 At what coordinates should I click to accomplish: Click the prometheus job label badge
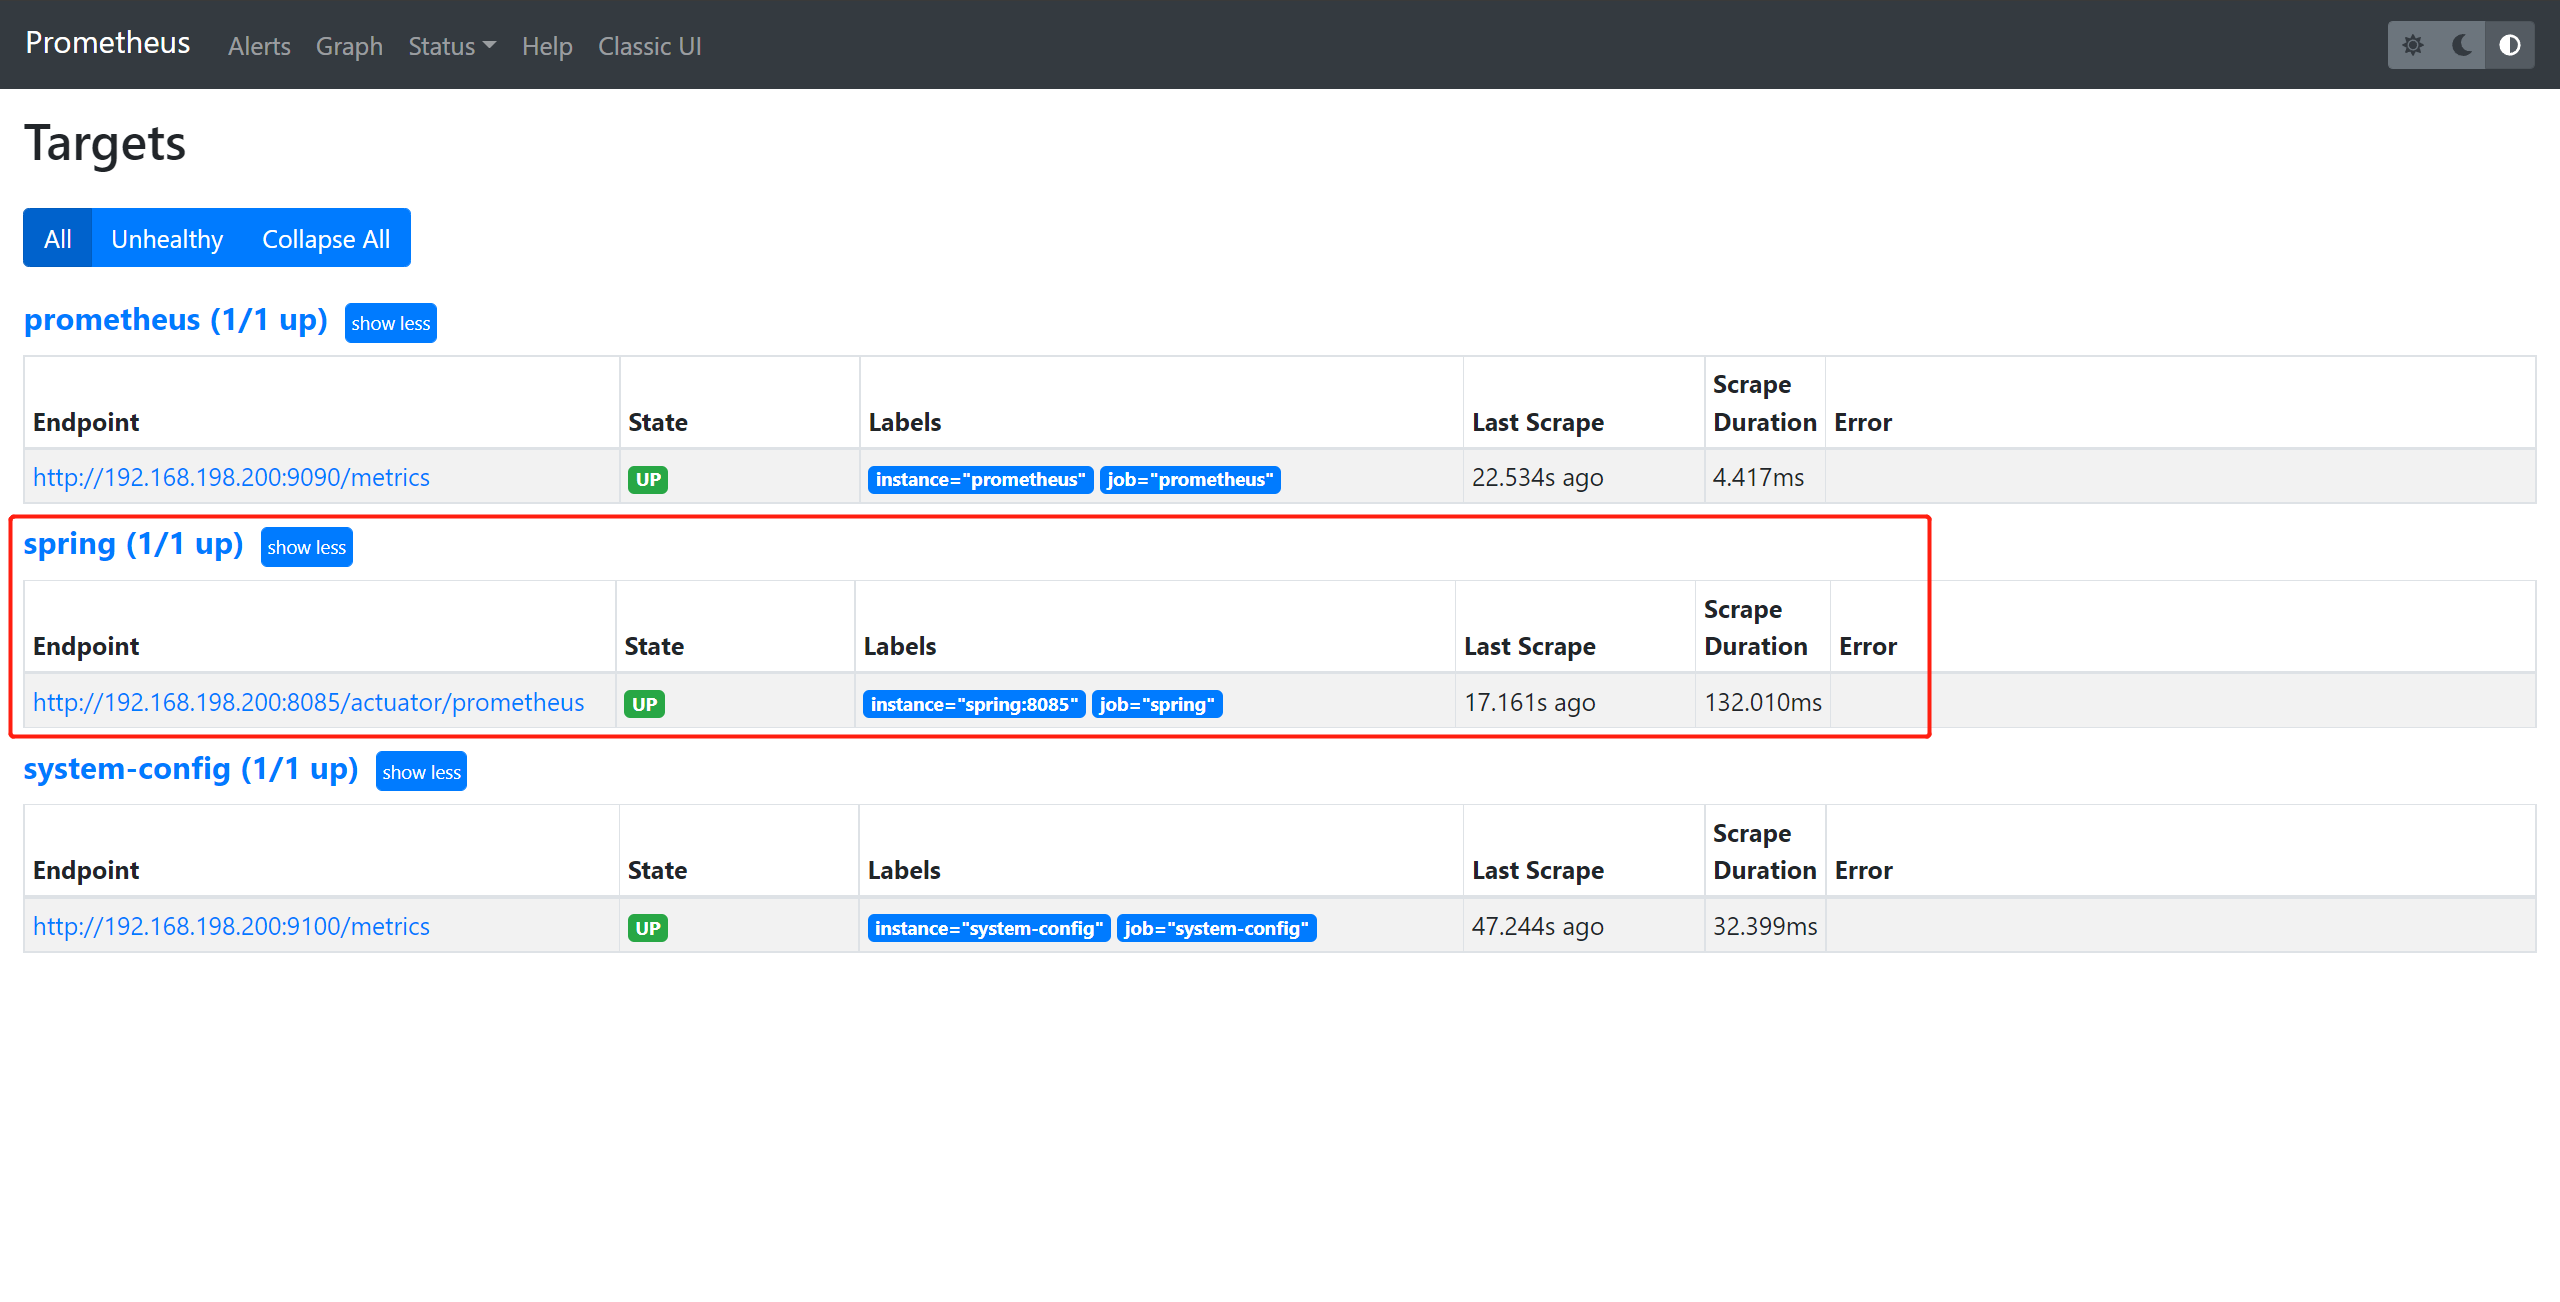pyautogui.click(x=1190, y=480)
